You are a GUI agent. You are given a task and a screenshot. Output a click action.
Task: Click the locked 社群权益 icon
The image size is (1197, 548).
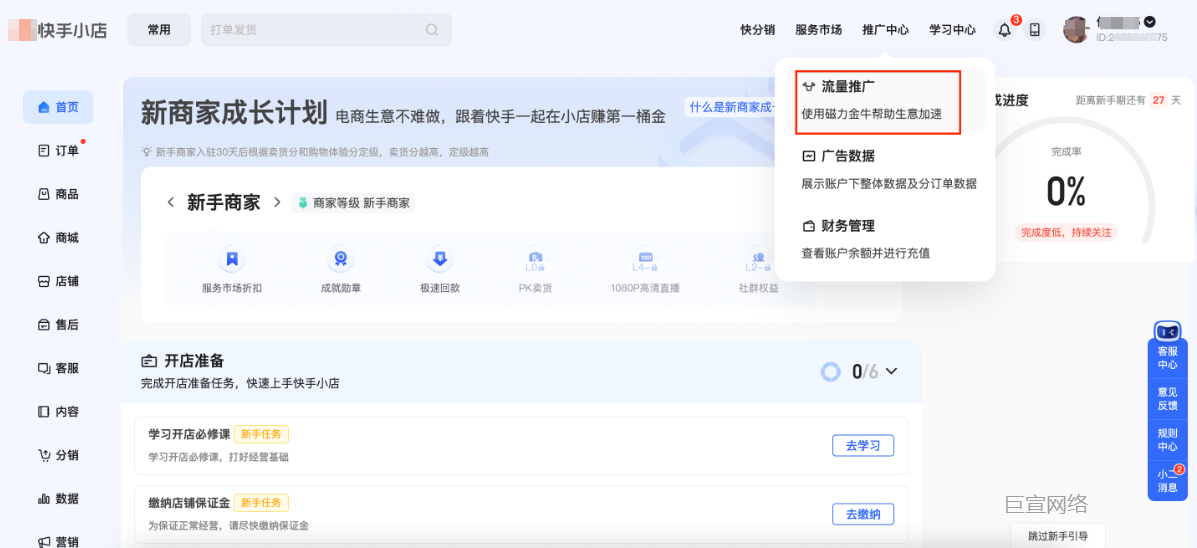pos(758,259)
